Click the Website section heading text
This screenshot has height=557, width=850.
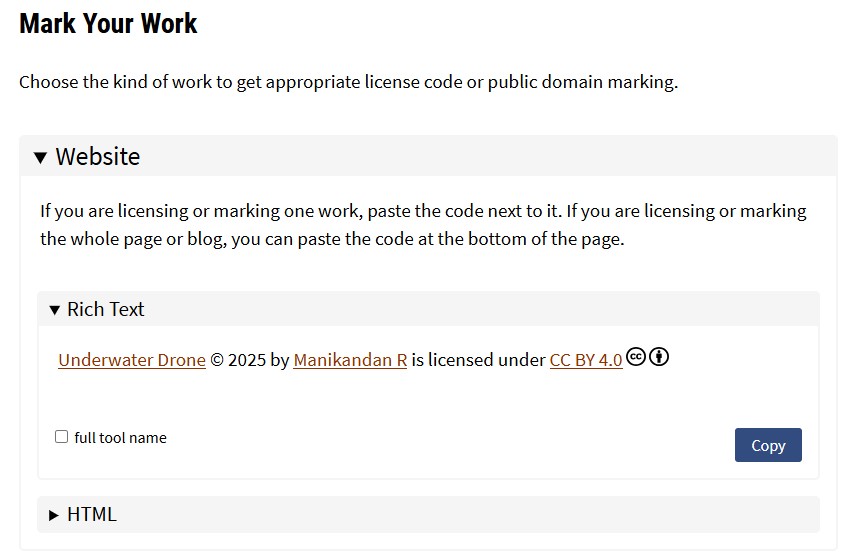coord(98,157)
